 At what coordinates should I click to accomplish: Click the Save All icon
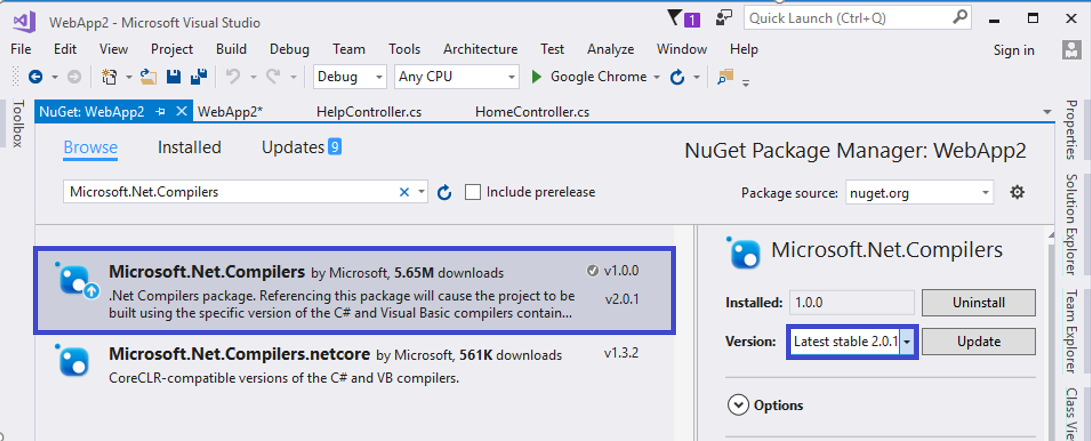[198, 77]
